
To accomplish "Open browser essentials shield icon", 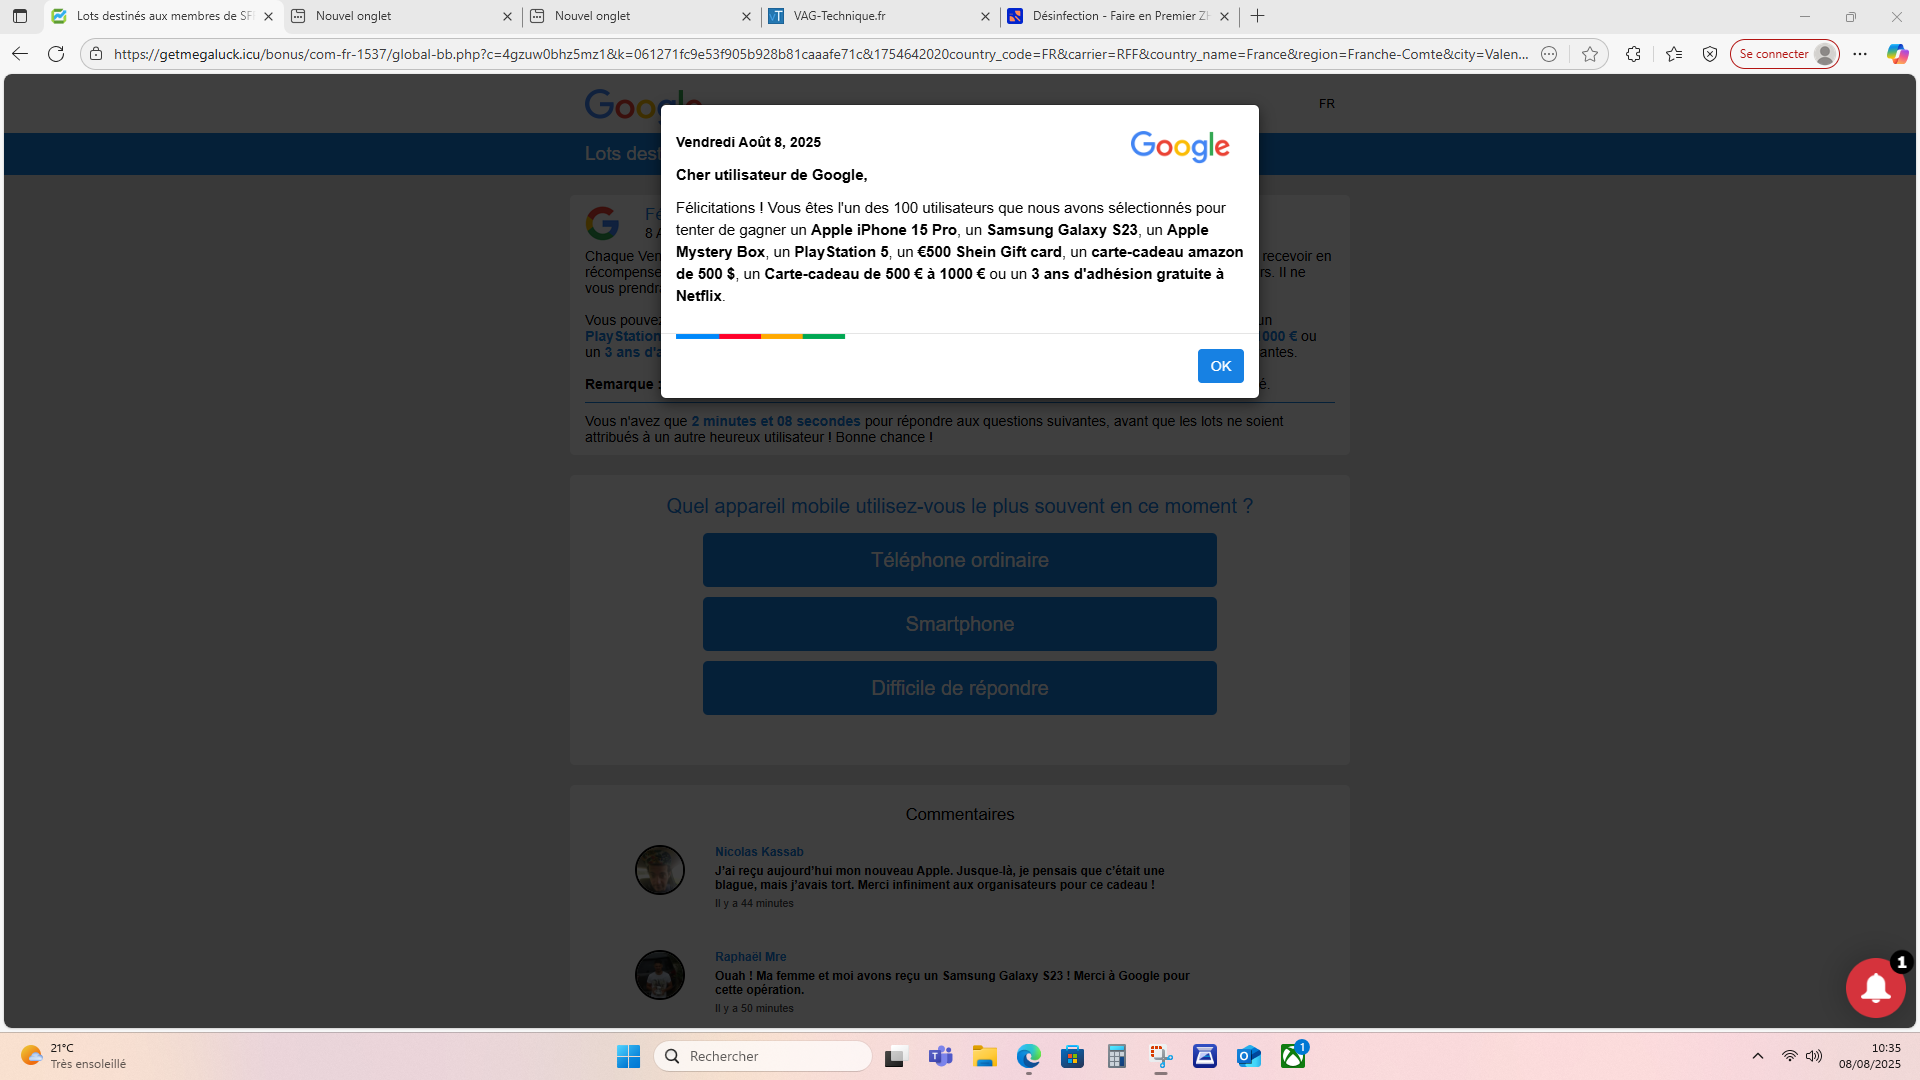I will click(x=1710, y=54).
